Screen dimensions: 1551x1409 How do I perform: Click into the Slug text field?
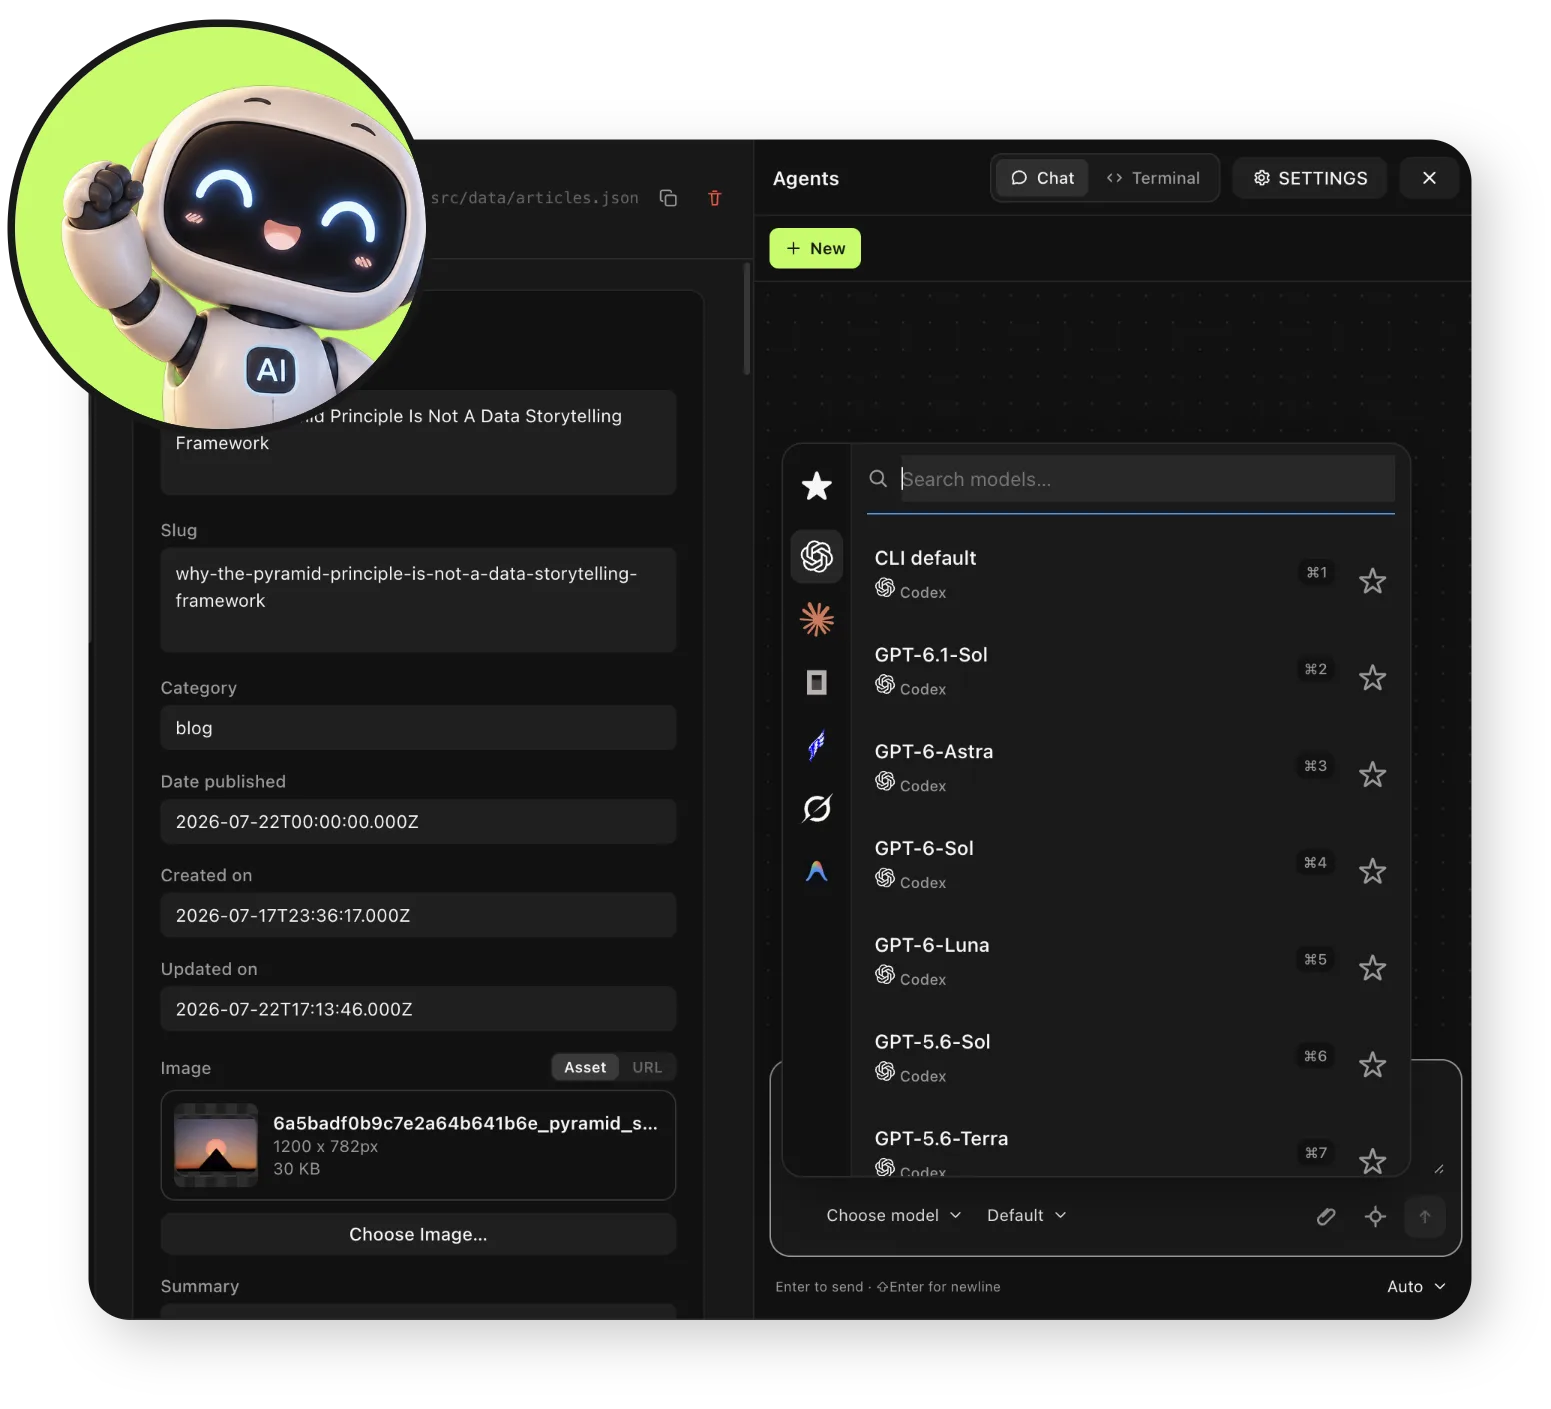click(418, 600)
